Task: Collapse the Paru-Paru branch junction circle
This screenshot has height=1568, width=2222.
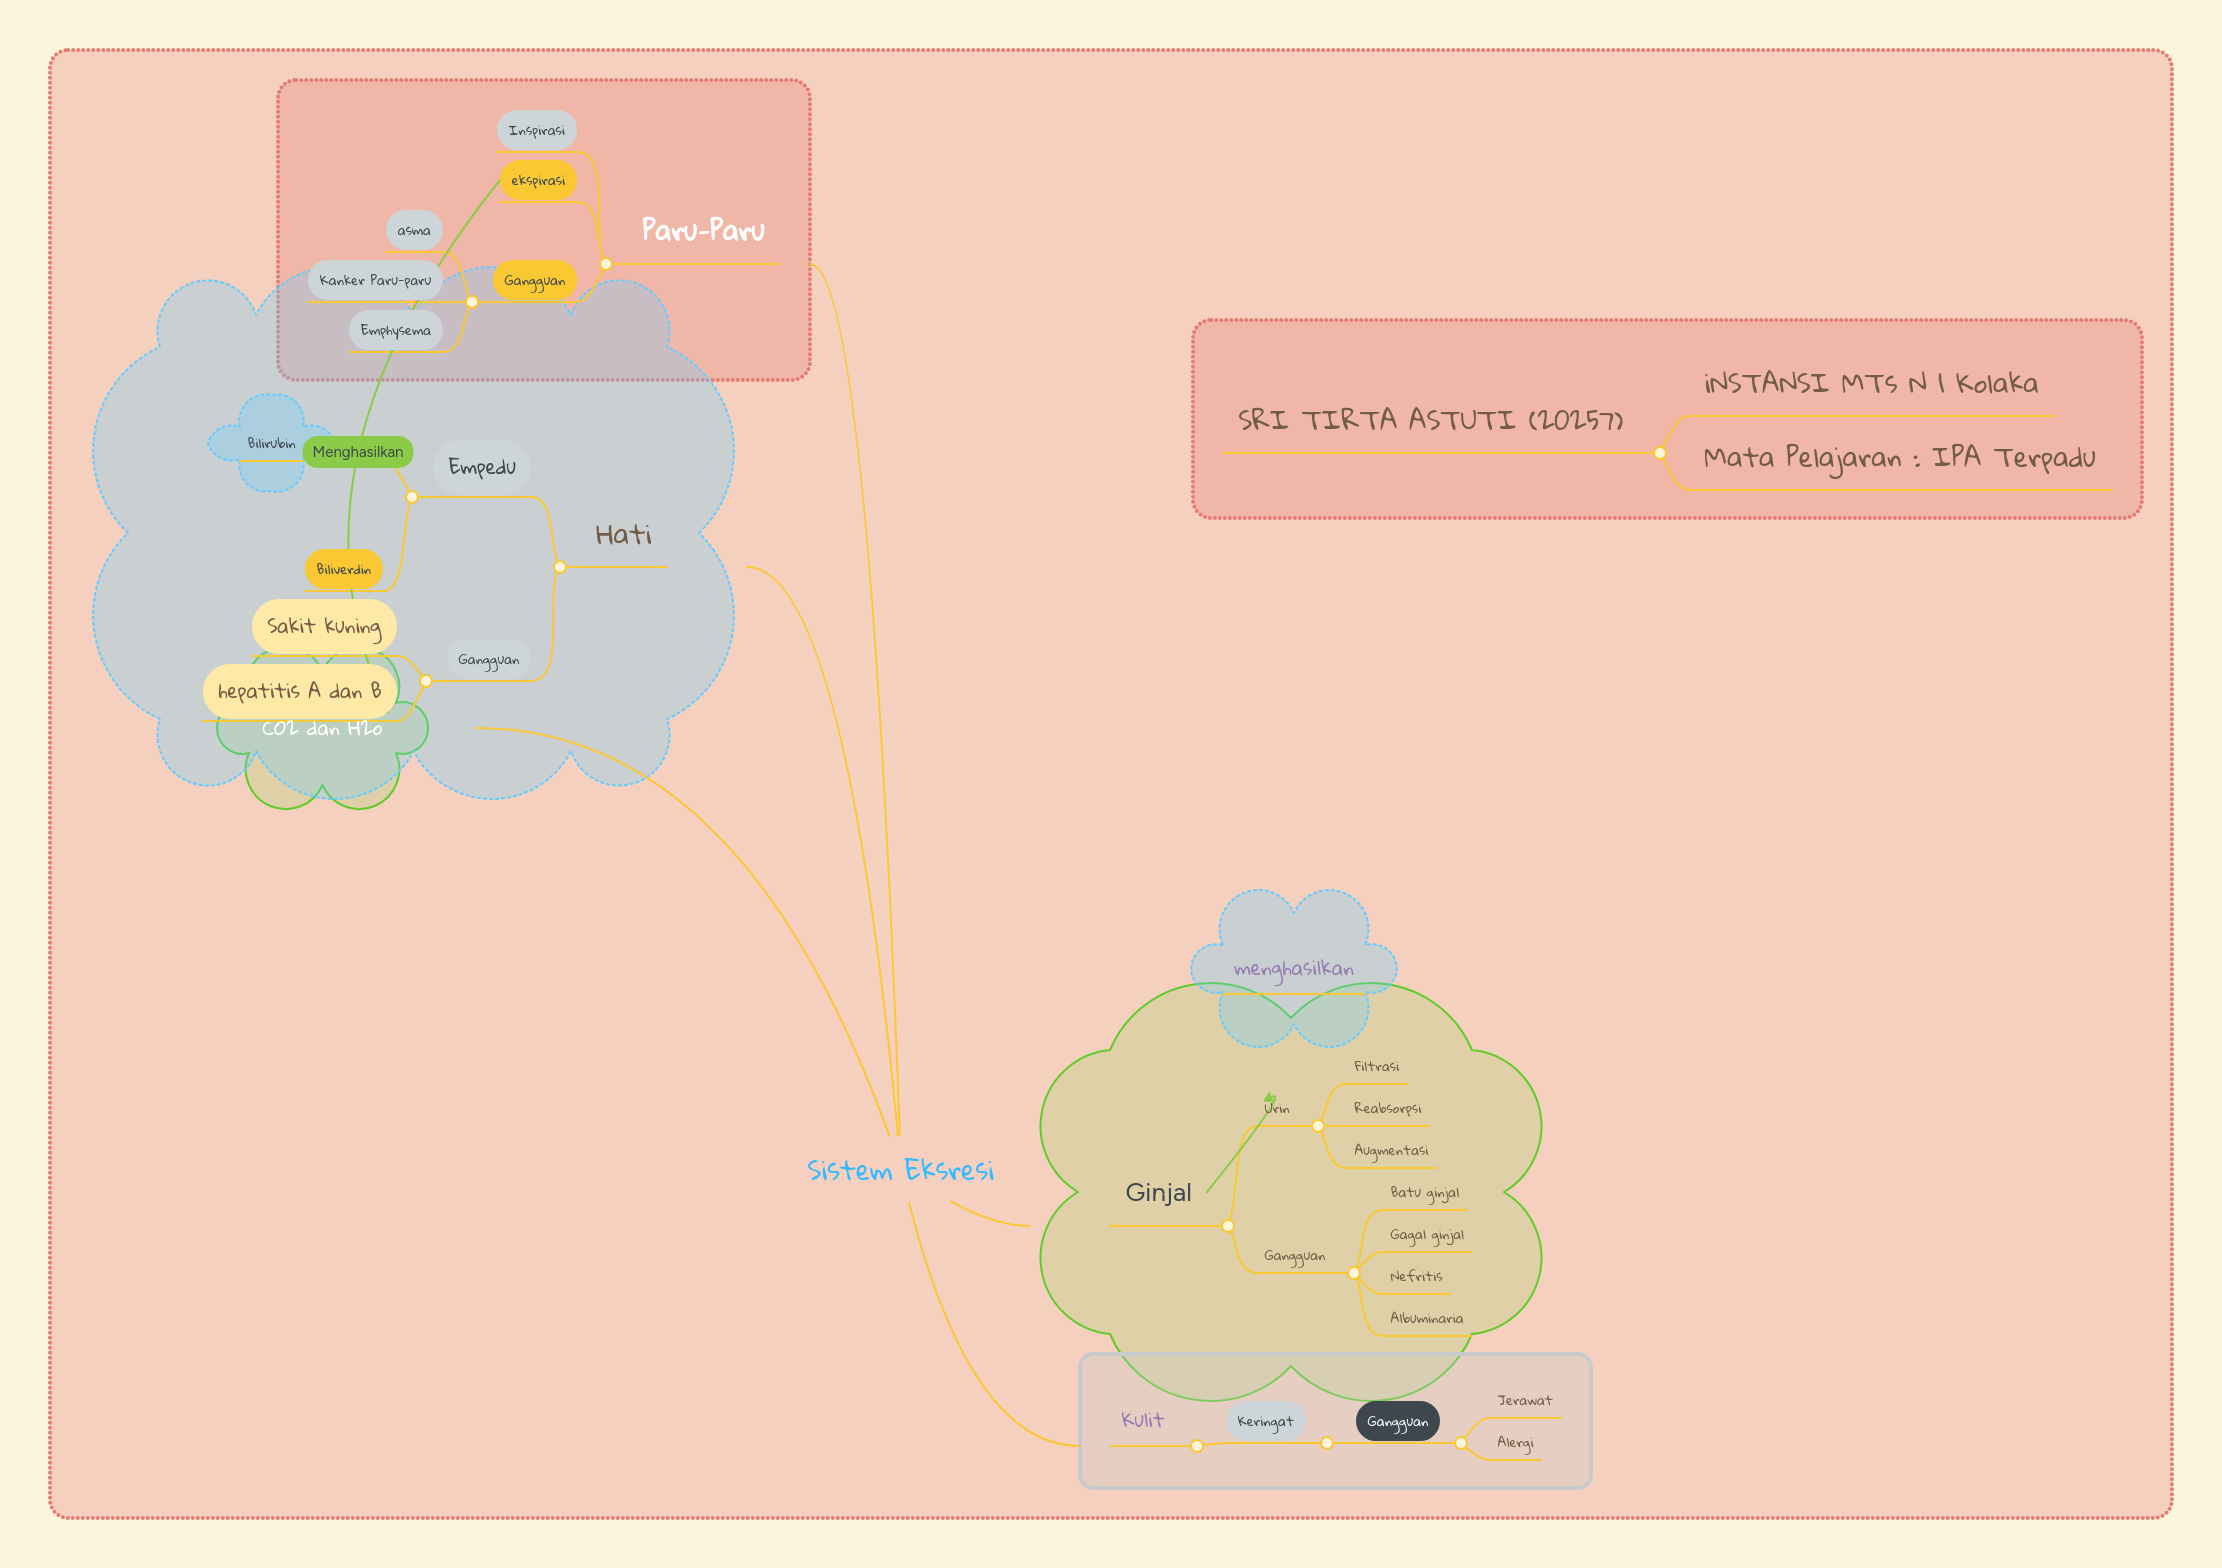Action: click(x=606, y=264)
